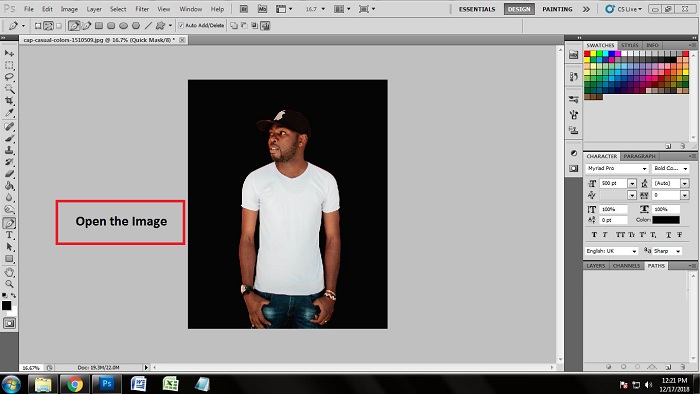Open the Filter menu
The image size is (700, 394).
tap(142, 9)
